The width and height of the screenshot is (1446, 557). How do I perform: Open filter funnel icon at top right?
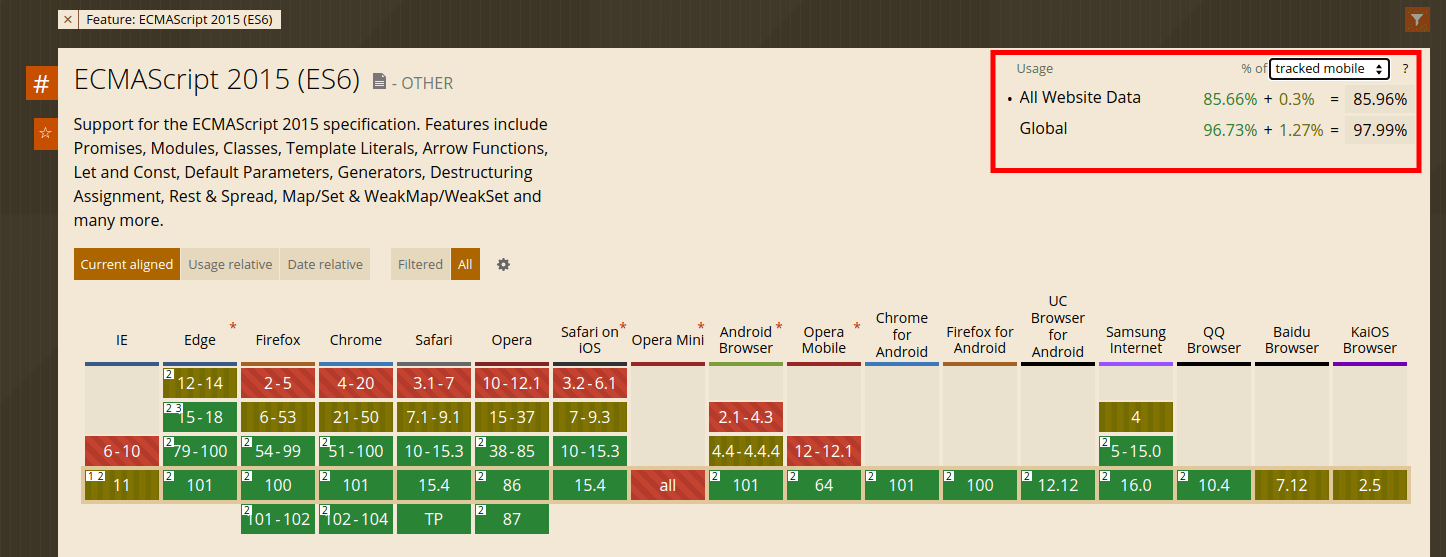click(x=1416, y=19)
